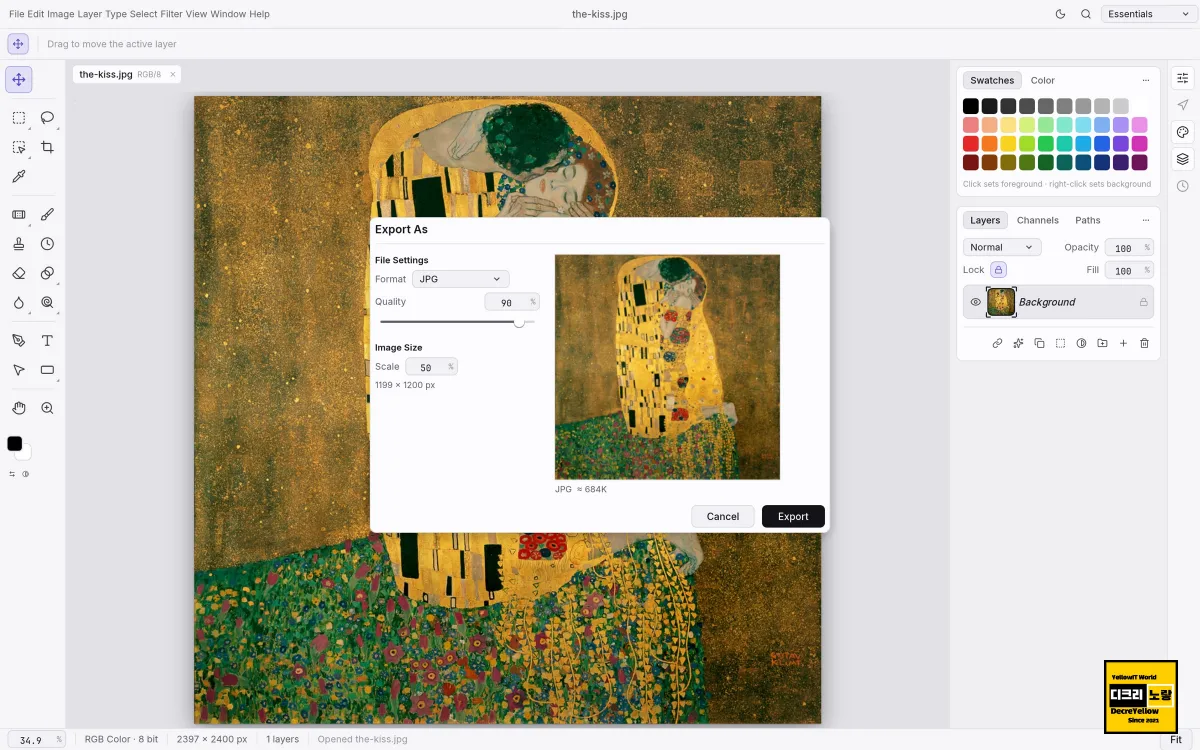Hide the Background layer eye icon
1200x750 pixels.
point(976,302)
